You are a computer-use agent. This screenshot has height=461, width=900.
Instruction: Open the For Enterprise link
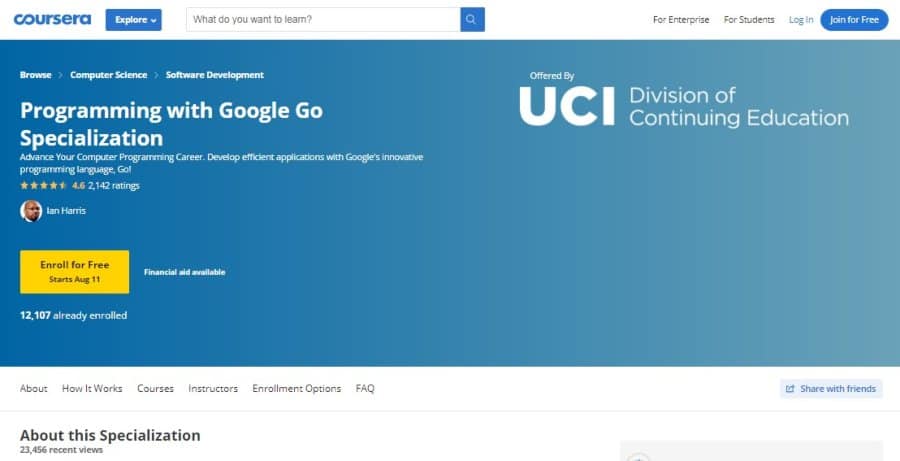point(681,20)
